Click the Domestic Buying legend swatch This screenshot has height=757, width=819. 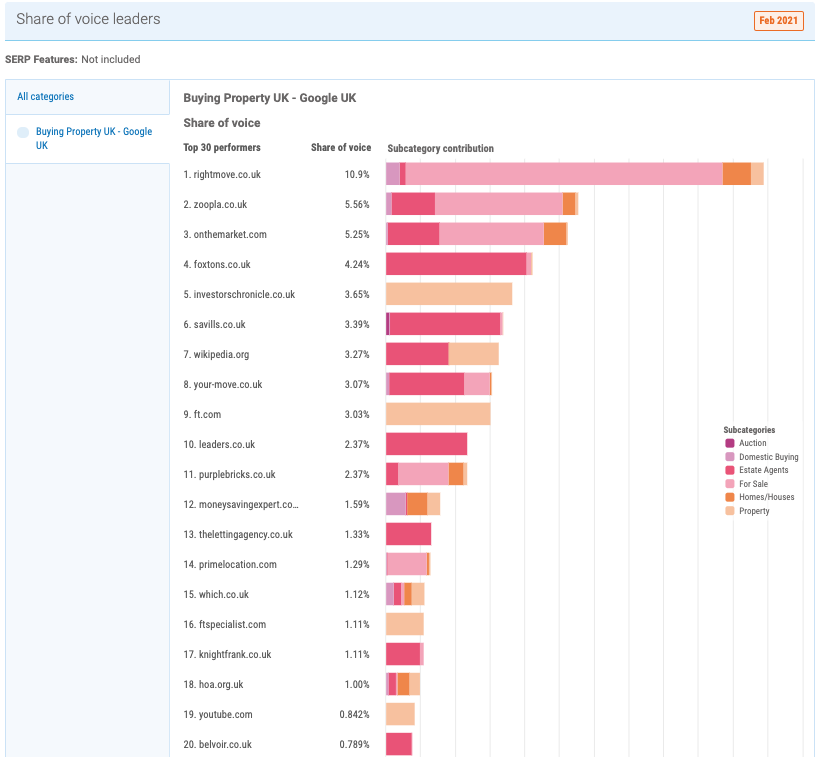click(730, 457)
